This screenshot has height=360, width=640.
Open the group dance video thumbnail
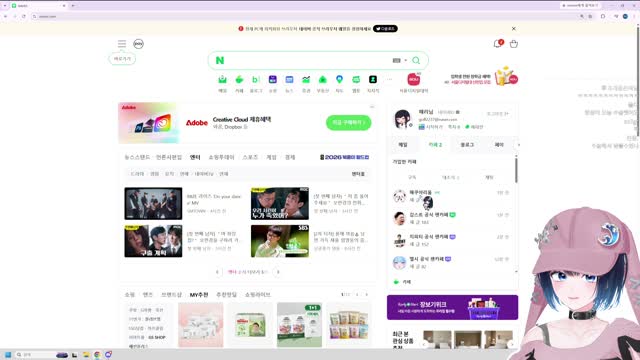coord(153,203)
